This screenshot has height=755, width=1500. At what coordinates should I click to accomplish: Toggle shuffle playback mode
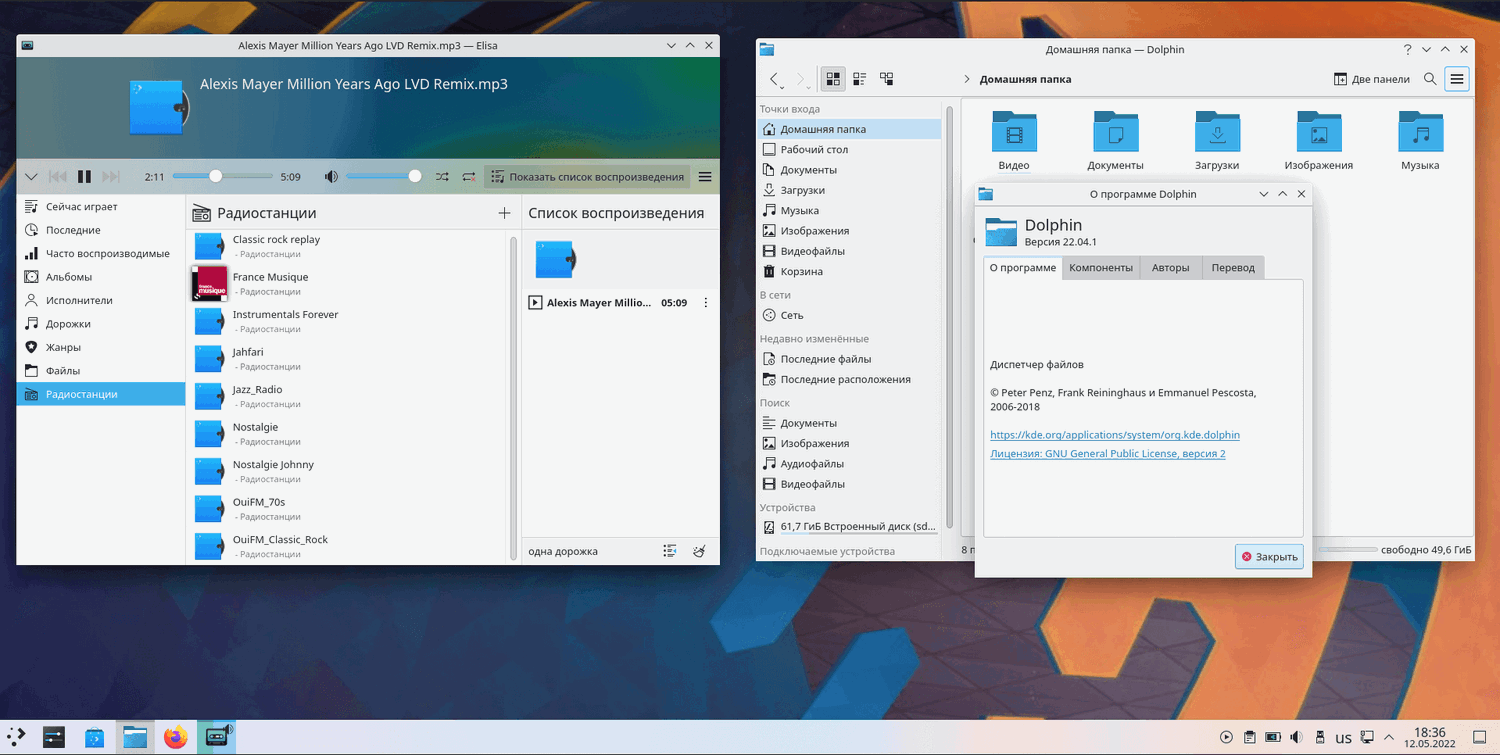click(x=442, y=177)
